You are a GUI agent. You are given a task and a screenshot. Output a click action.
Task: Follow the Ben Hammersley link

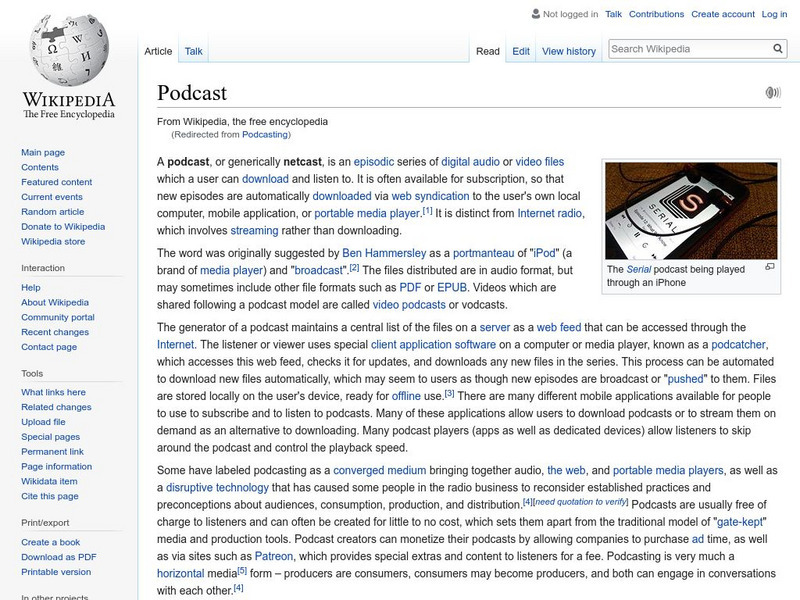[384, 253]
